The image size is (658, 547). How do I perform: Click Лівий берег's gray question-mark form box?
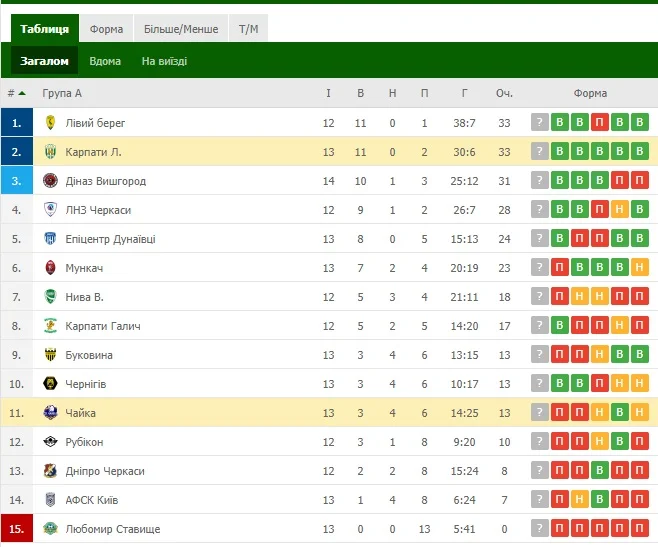pyautogui.click(x=540, y=123)
